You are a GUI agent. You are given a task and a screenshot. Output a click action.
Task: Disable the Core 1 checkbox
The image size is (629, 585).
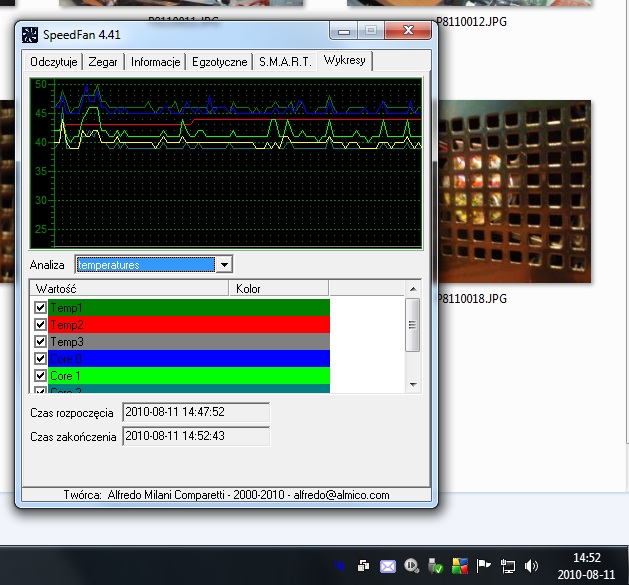tap(40, 376)
